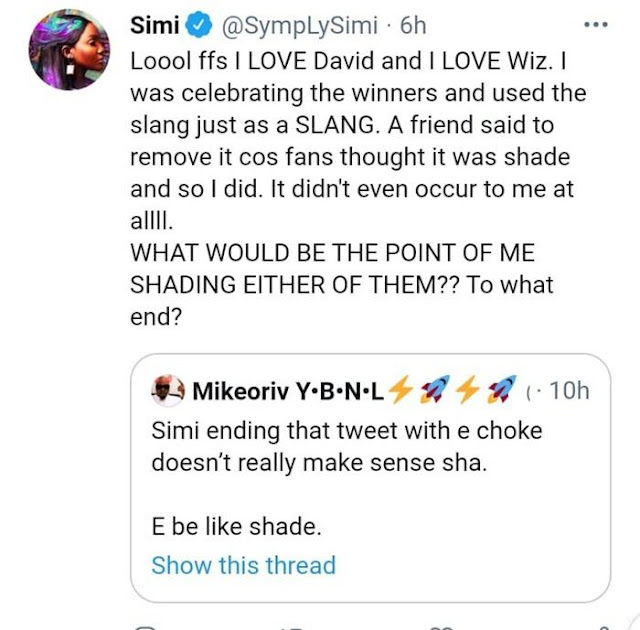Click the 10h timestamp in the quoted tweet

(569, 390)
